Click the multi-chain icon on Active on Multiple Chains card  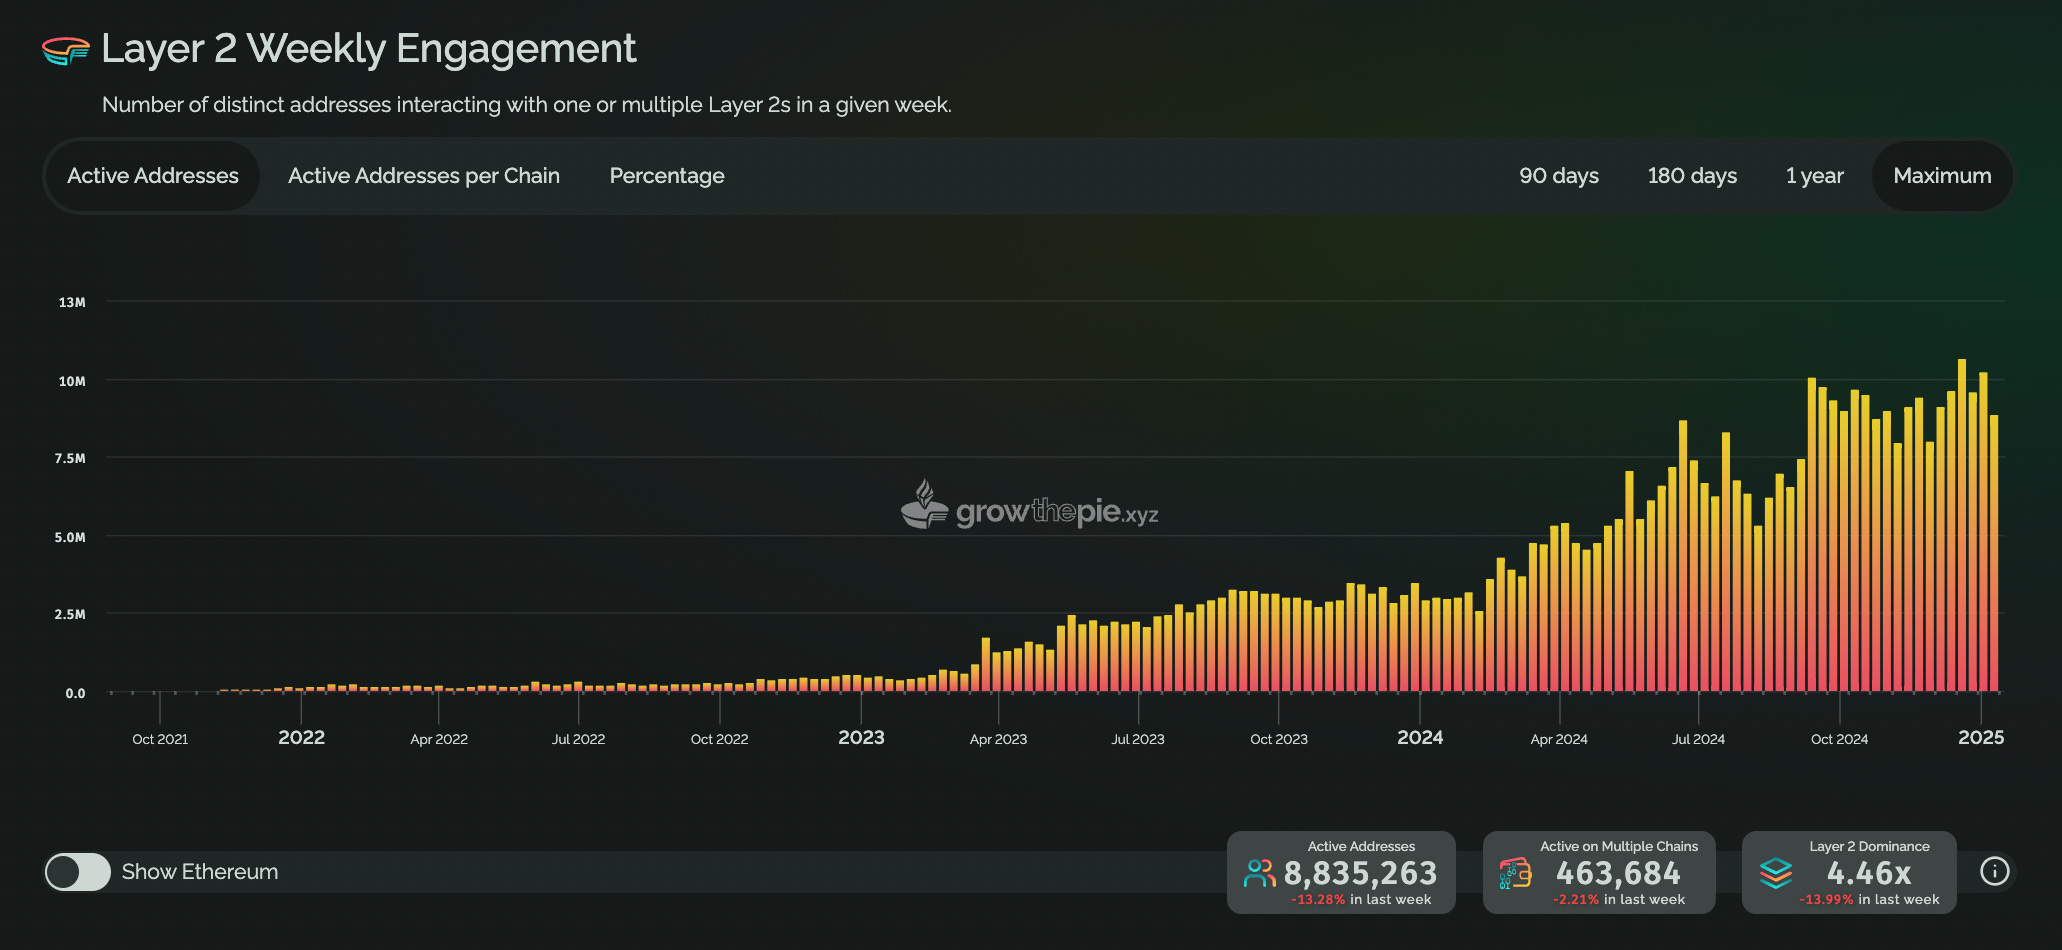pos(1514,872)
